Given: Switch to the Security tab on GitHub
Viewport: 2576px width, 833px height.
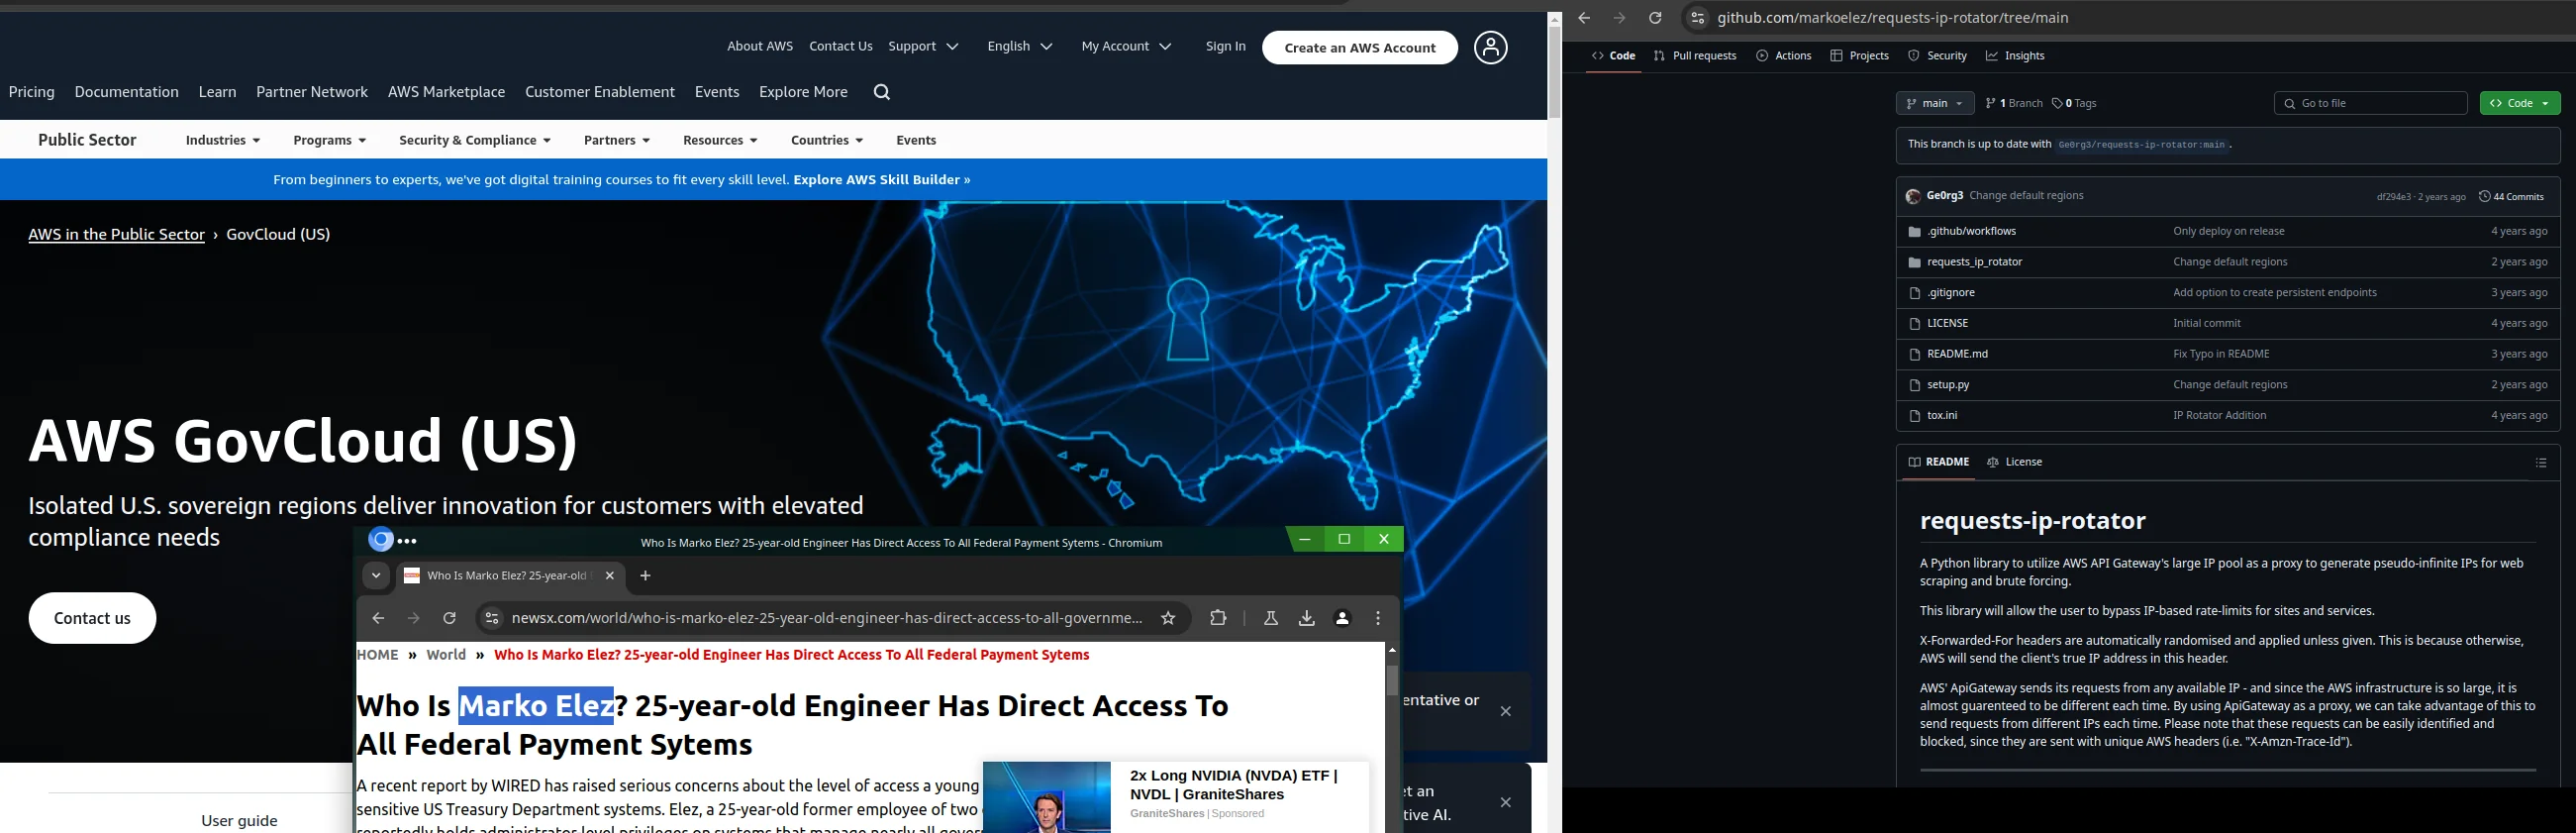Looking at the screenshot, I should pos(1937,56).
